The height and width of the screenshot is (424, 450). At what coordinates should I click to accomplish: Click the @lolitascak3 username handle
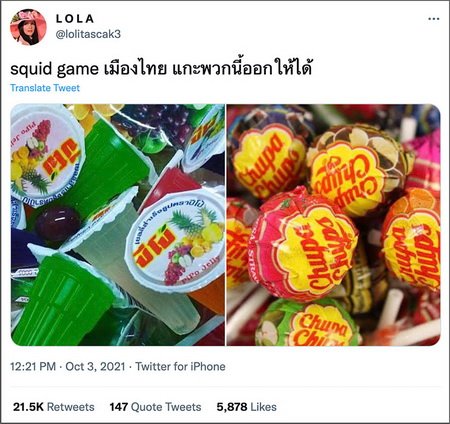click(x=88, y=34)
